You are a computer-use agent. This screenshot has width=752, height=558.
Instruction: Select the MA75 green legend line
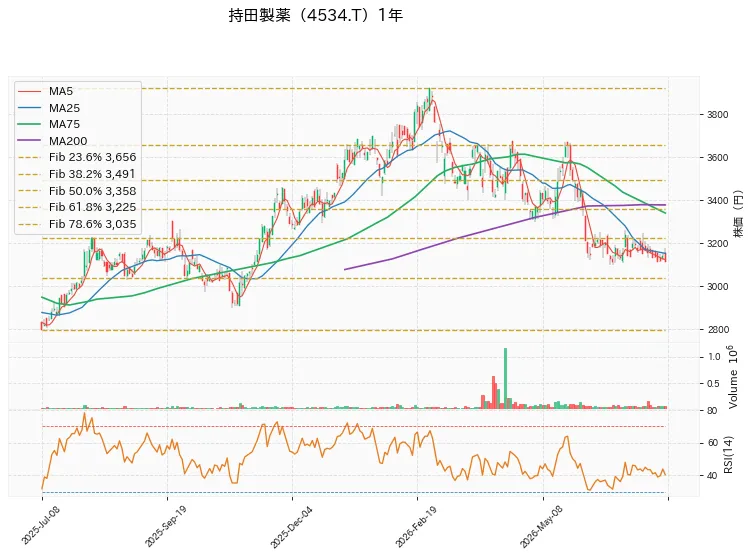(29, 124)
